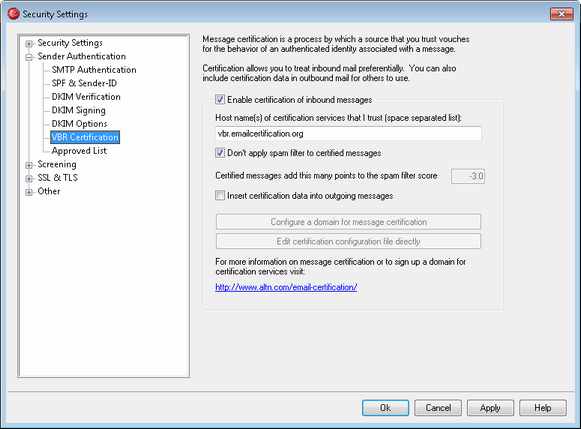Click the certification host names text field

(348, 133)
